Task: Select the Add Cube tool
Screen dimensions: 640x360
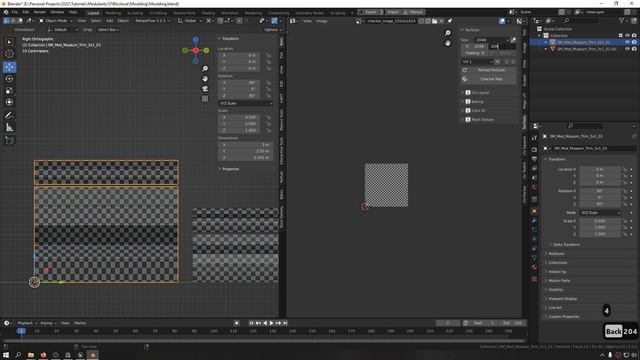Action: coord(9,141)
